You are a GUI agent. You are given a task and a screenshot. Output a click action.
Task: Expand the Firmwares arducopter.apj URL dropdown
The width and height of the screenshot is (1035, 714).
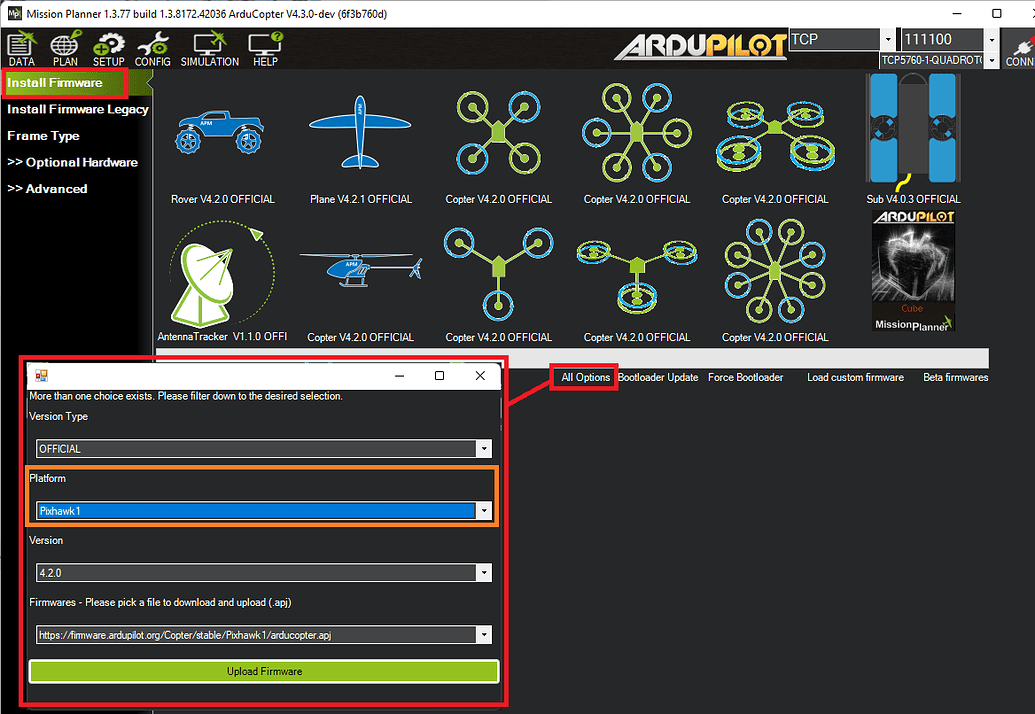tap(484, 635)
